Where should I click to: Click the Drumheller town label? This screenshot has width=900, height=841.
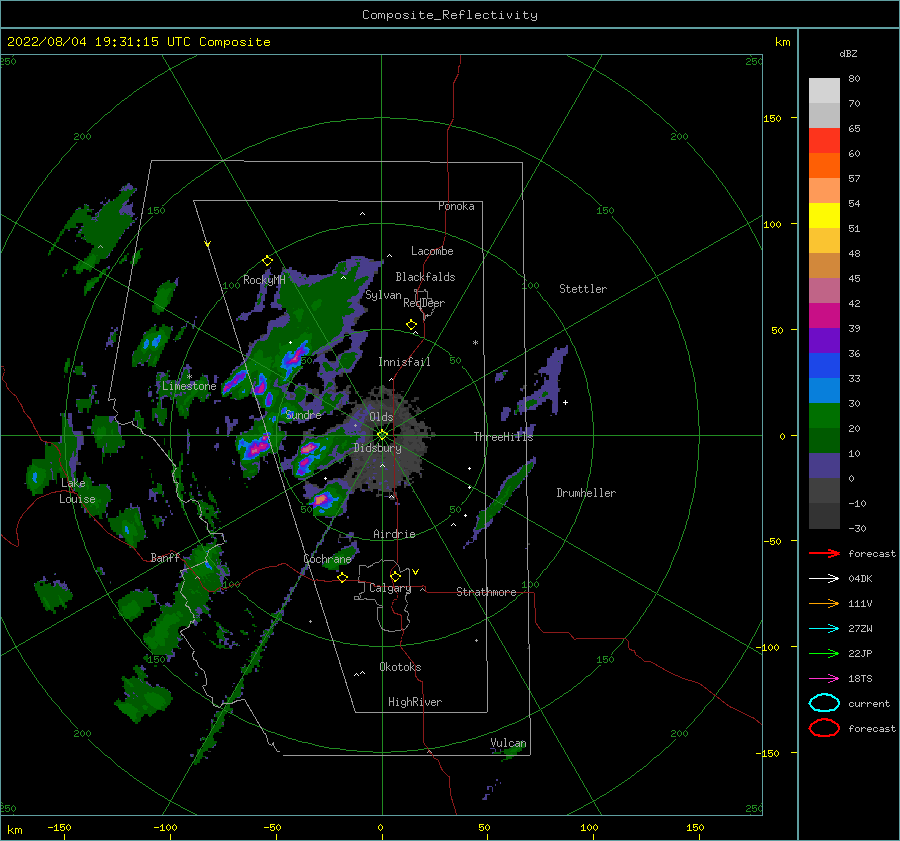tap(585, 493)
